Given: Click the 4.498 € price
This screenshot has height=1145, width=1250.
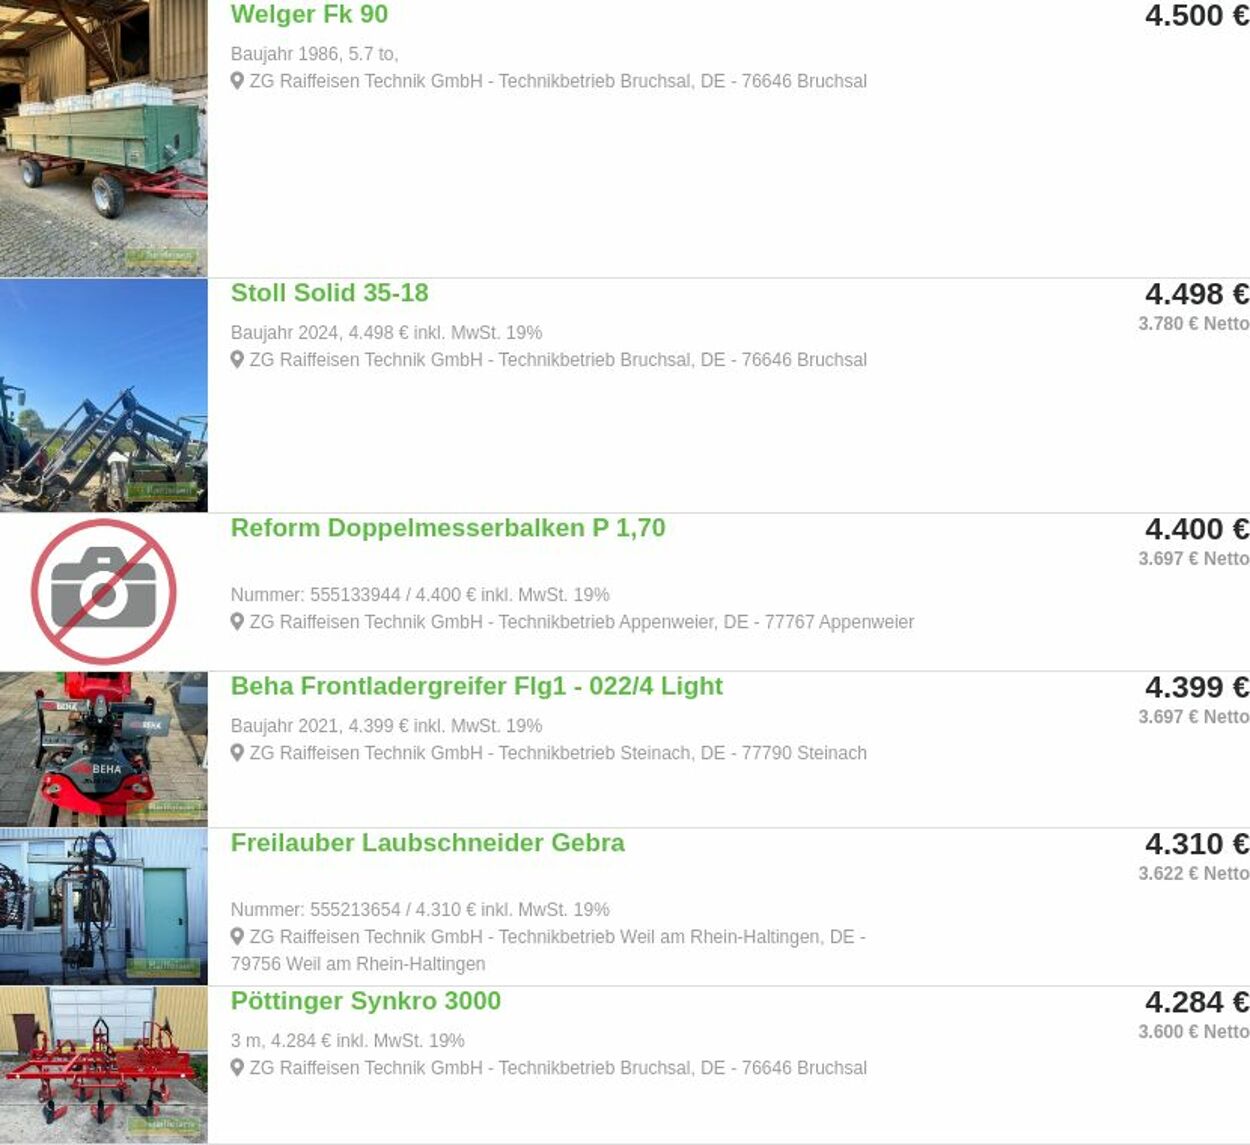Looking at the screenshot, I should pos(1197,294).
